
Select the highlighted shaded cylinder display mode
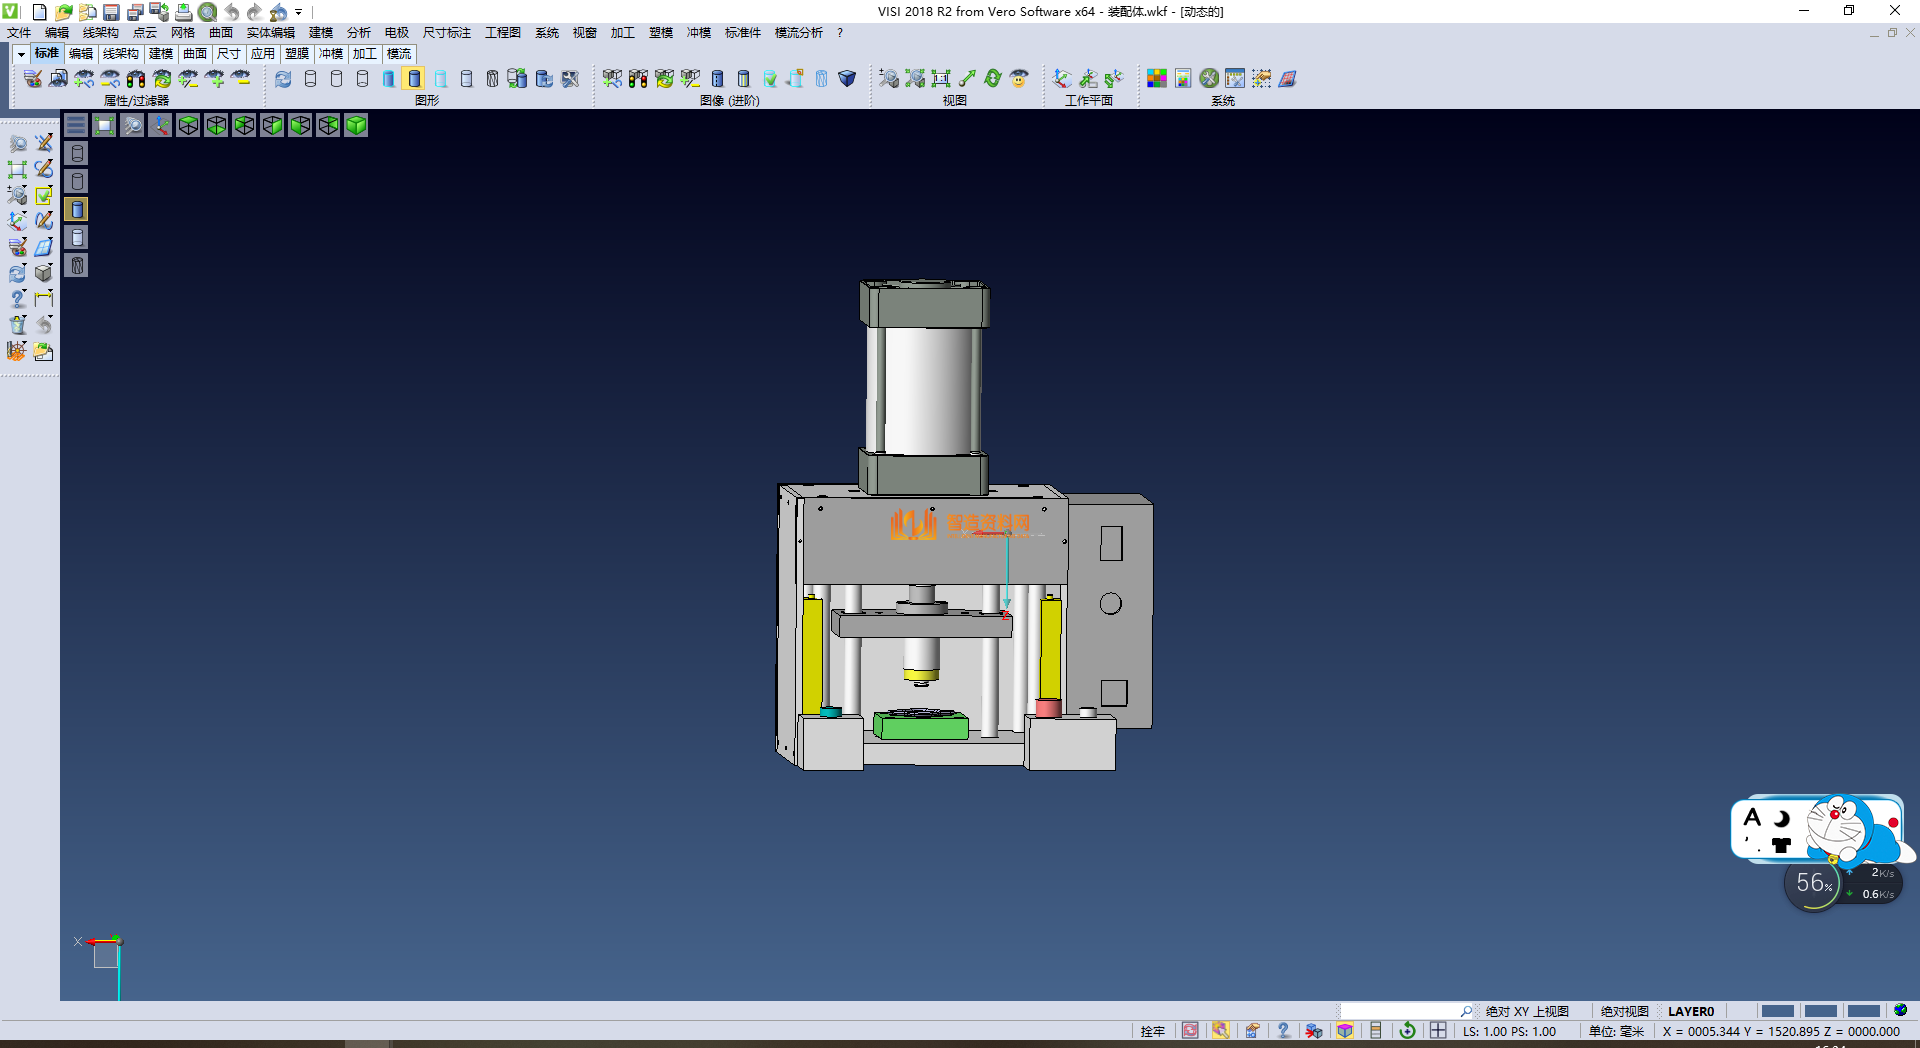pos(414,79)
